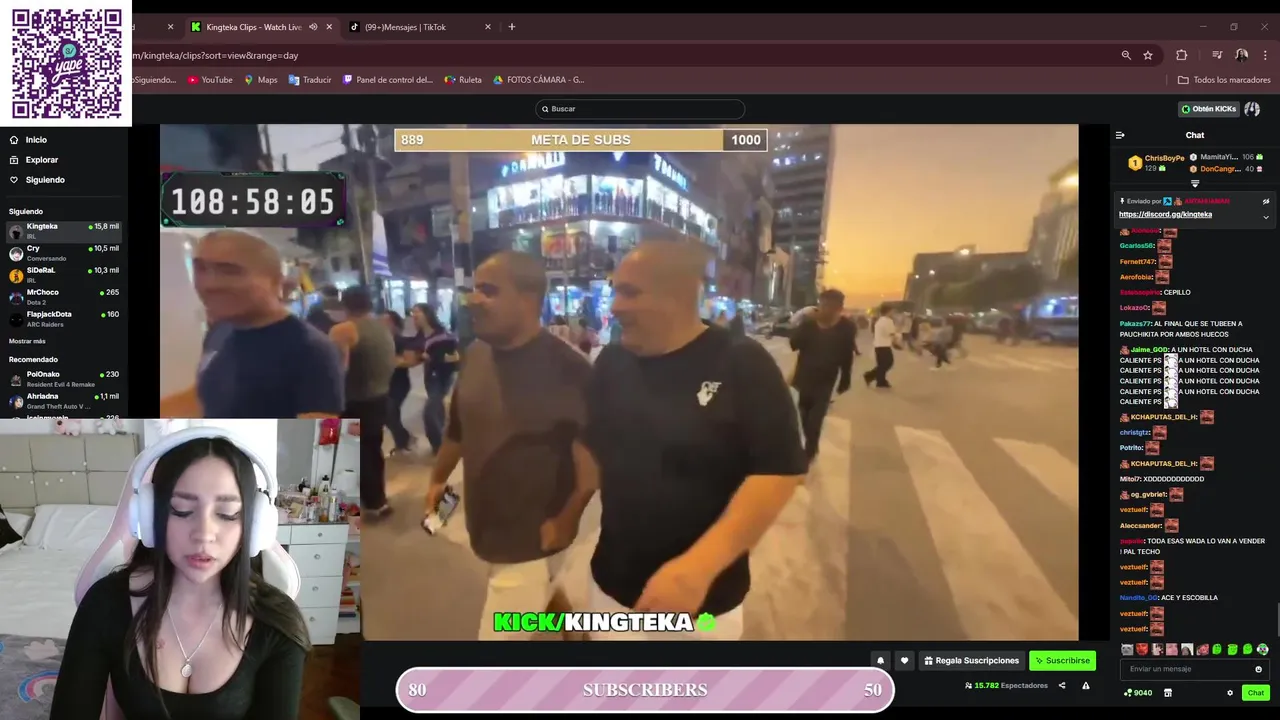Bookmark this page with star icon
The width and height of the screenshot is (1280, 720).
(1148, 55)
